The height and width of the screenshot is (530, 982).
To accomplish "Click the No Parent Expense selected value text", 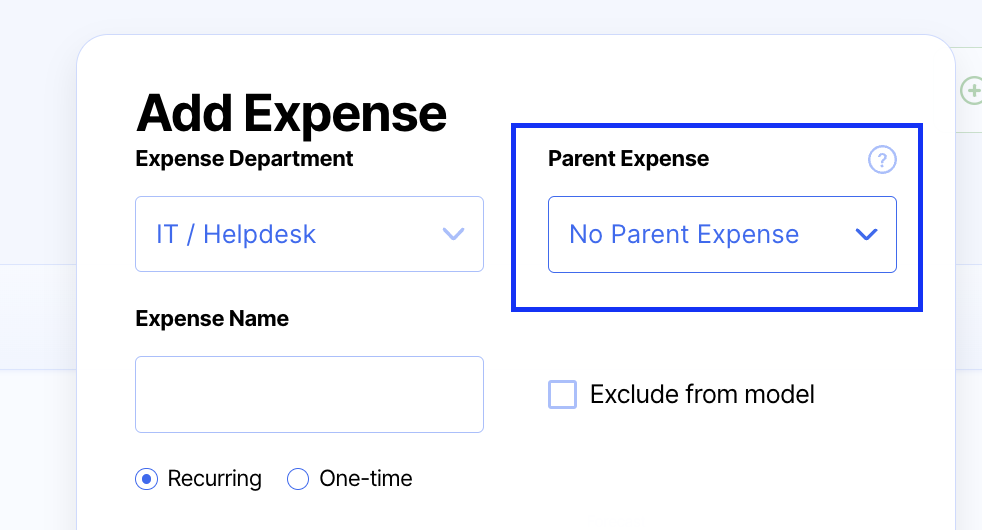I will pyautogui.click(x=684, y=235).
